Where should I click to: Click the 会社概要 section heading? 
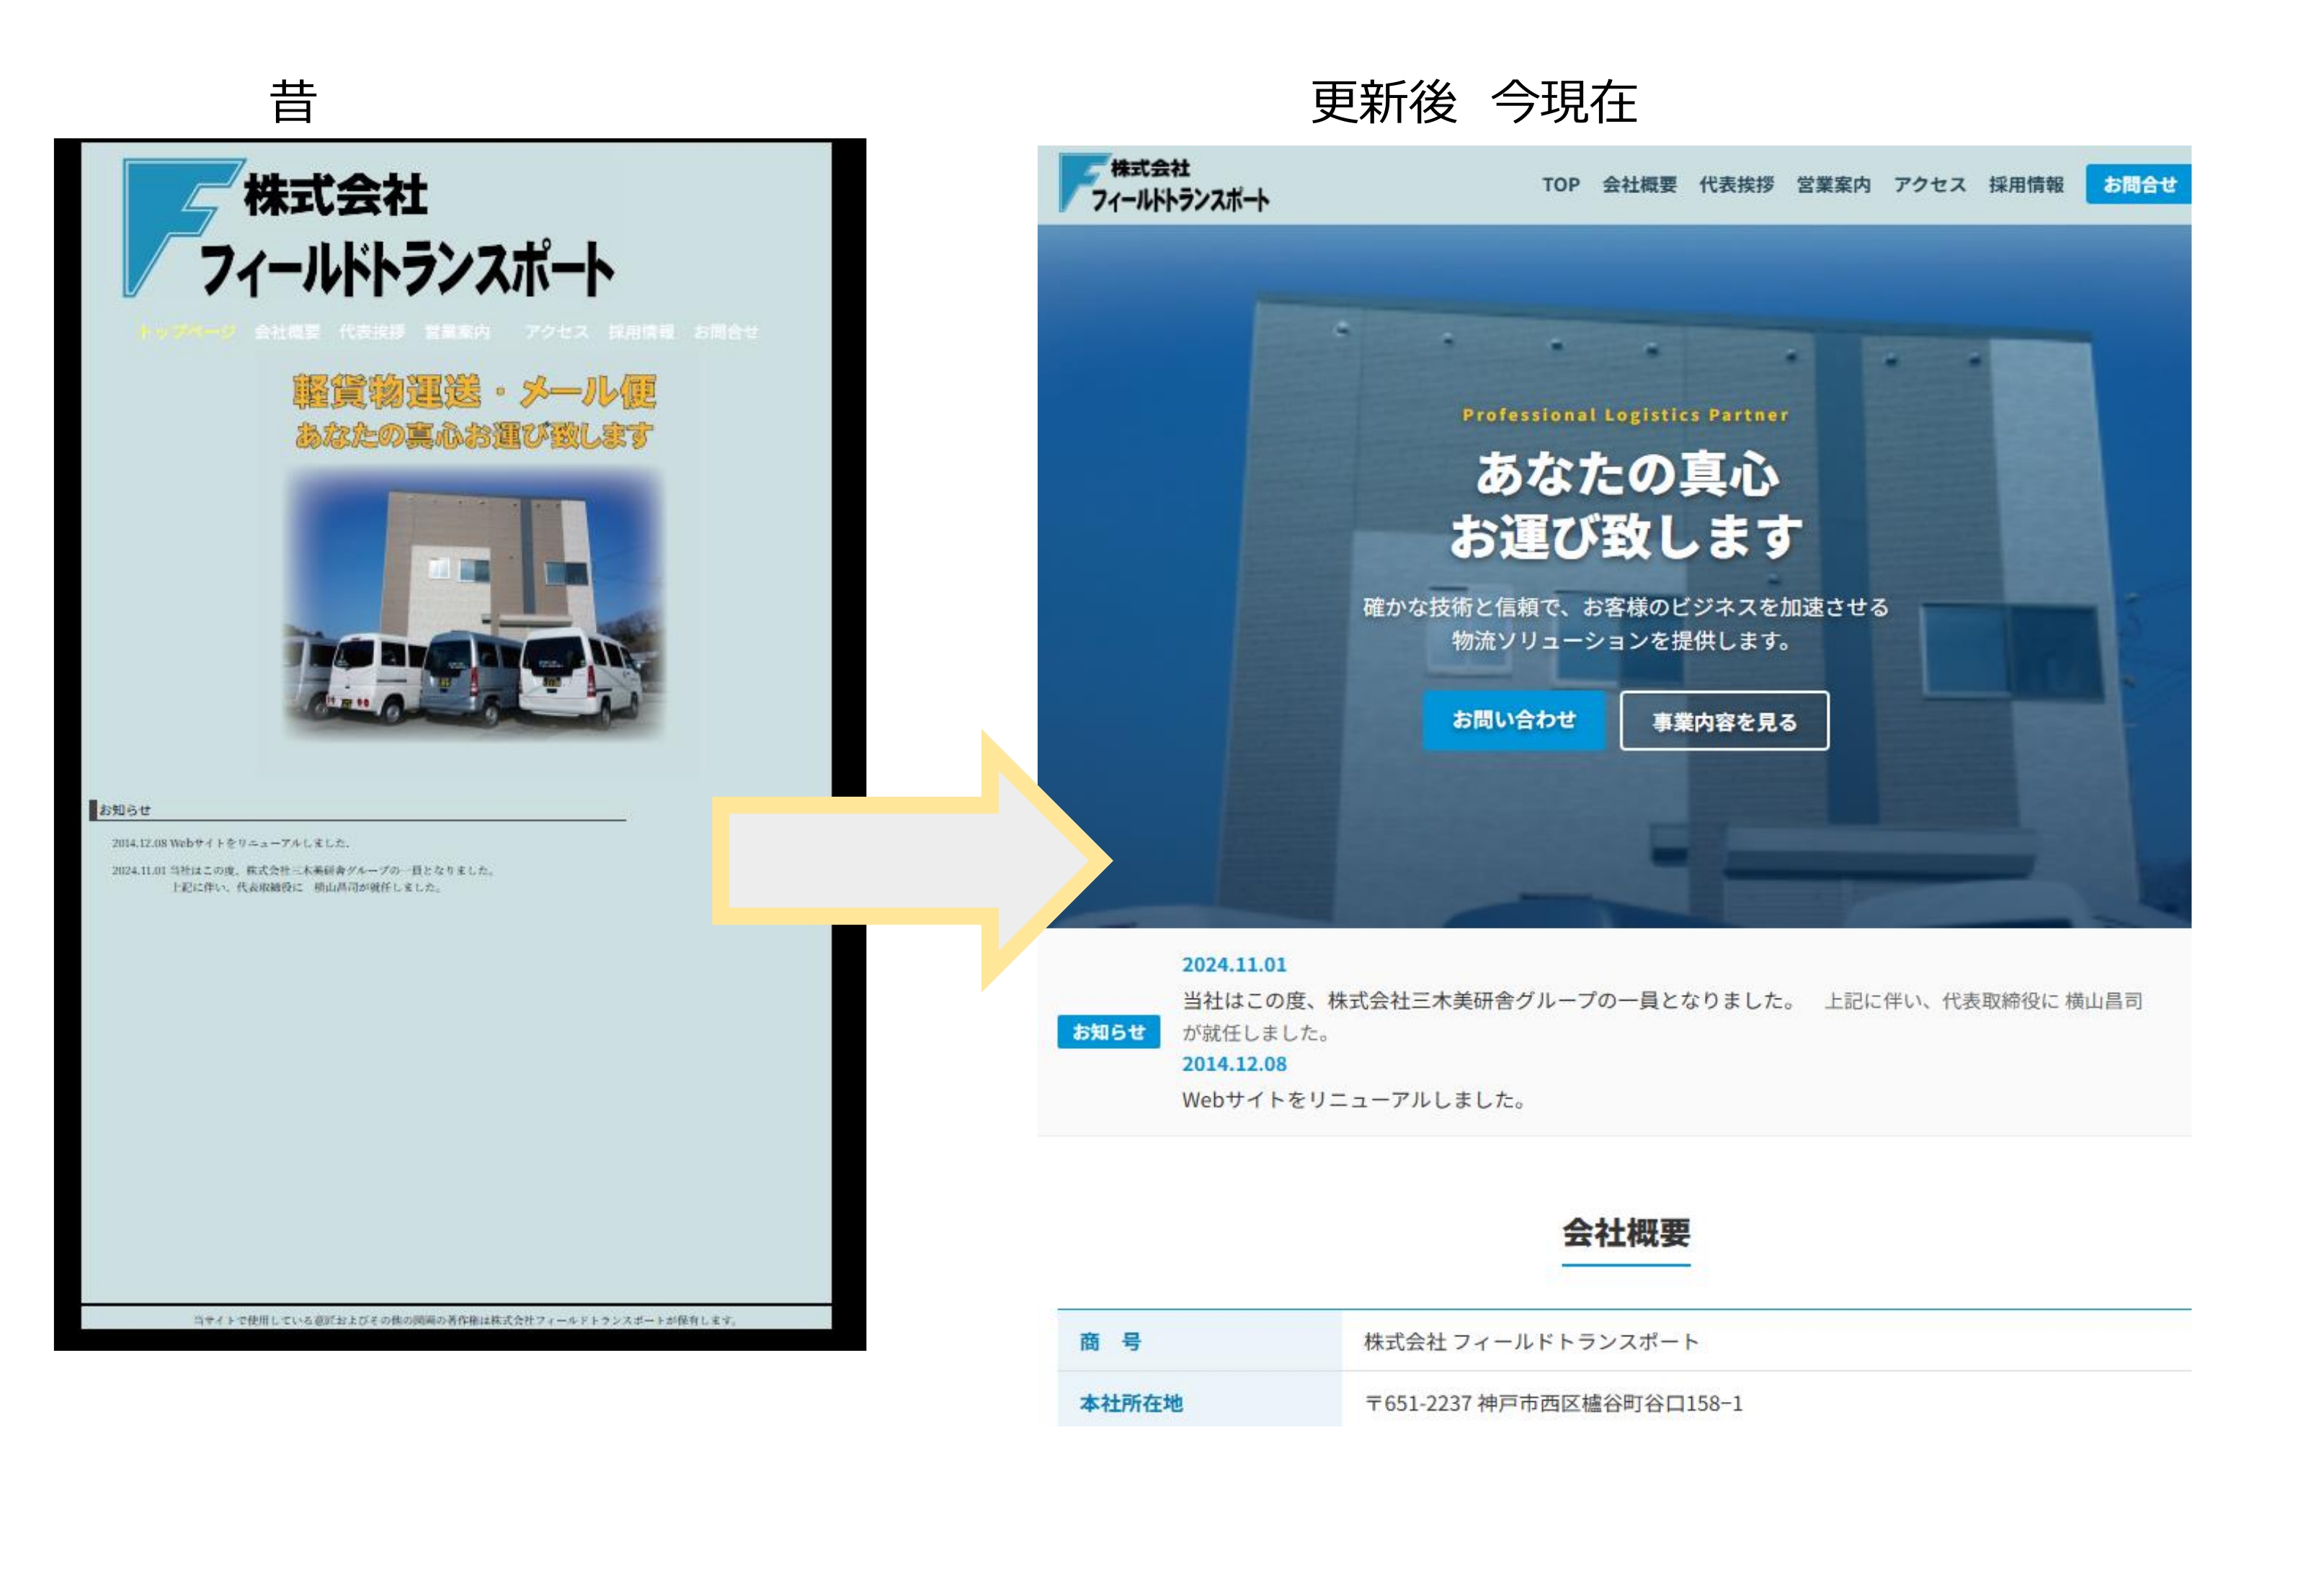pos(1625,1233)
